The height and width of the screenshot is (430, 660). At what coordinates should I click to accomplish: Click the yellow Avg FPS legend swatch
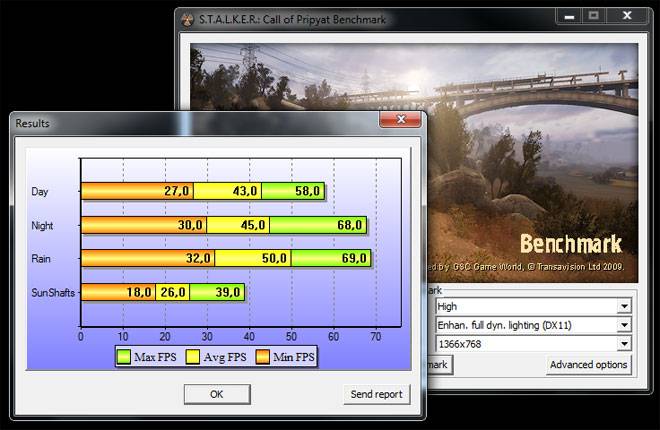click(193, 357)
